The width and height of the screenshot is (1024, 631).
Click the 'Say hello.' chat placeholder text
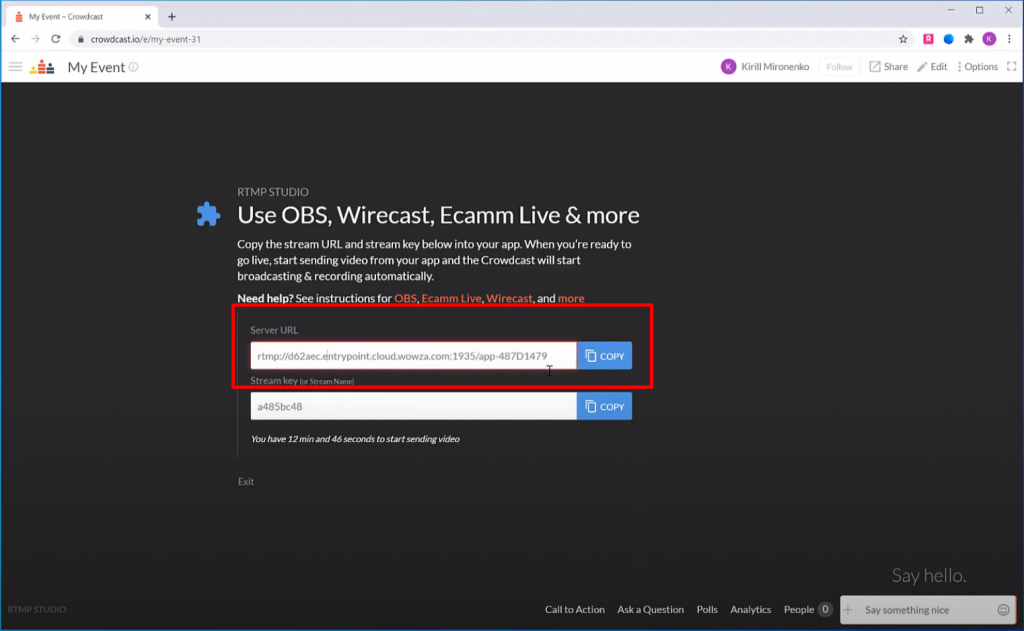click(929, 575)
